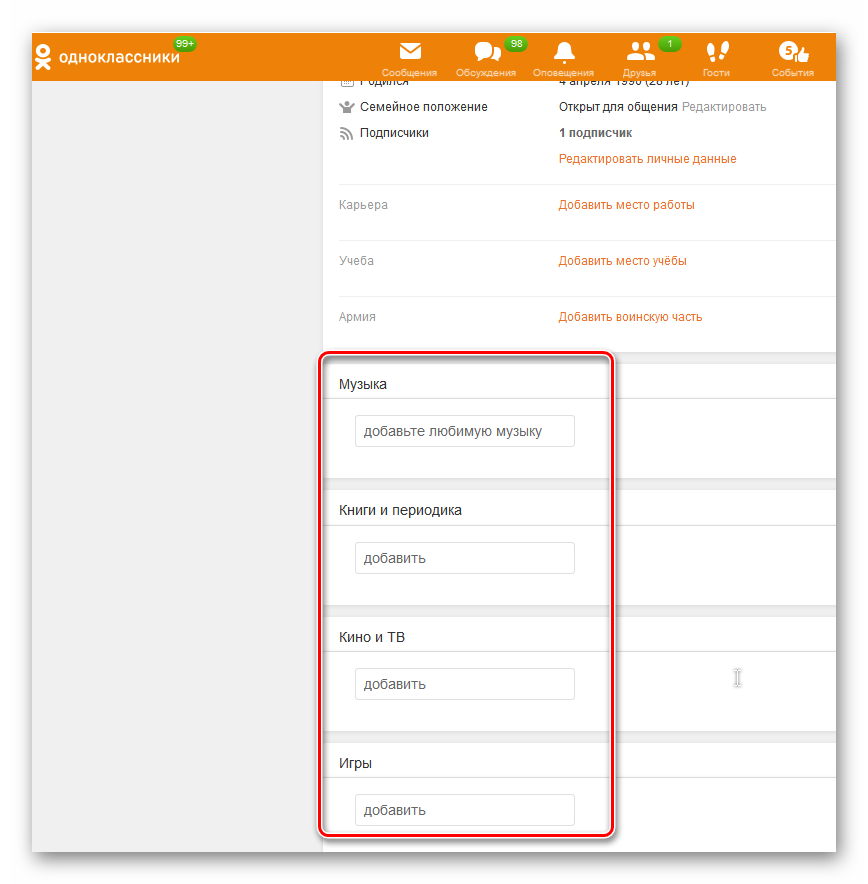Open the Обсуждения chat bubbles icon

(x=487, y=51)
